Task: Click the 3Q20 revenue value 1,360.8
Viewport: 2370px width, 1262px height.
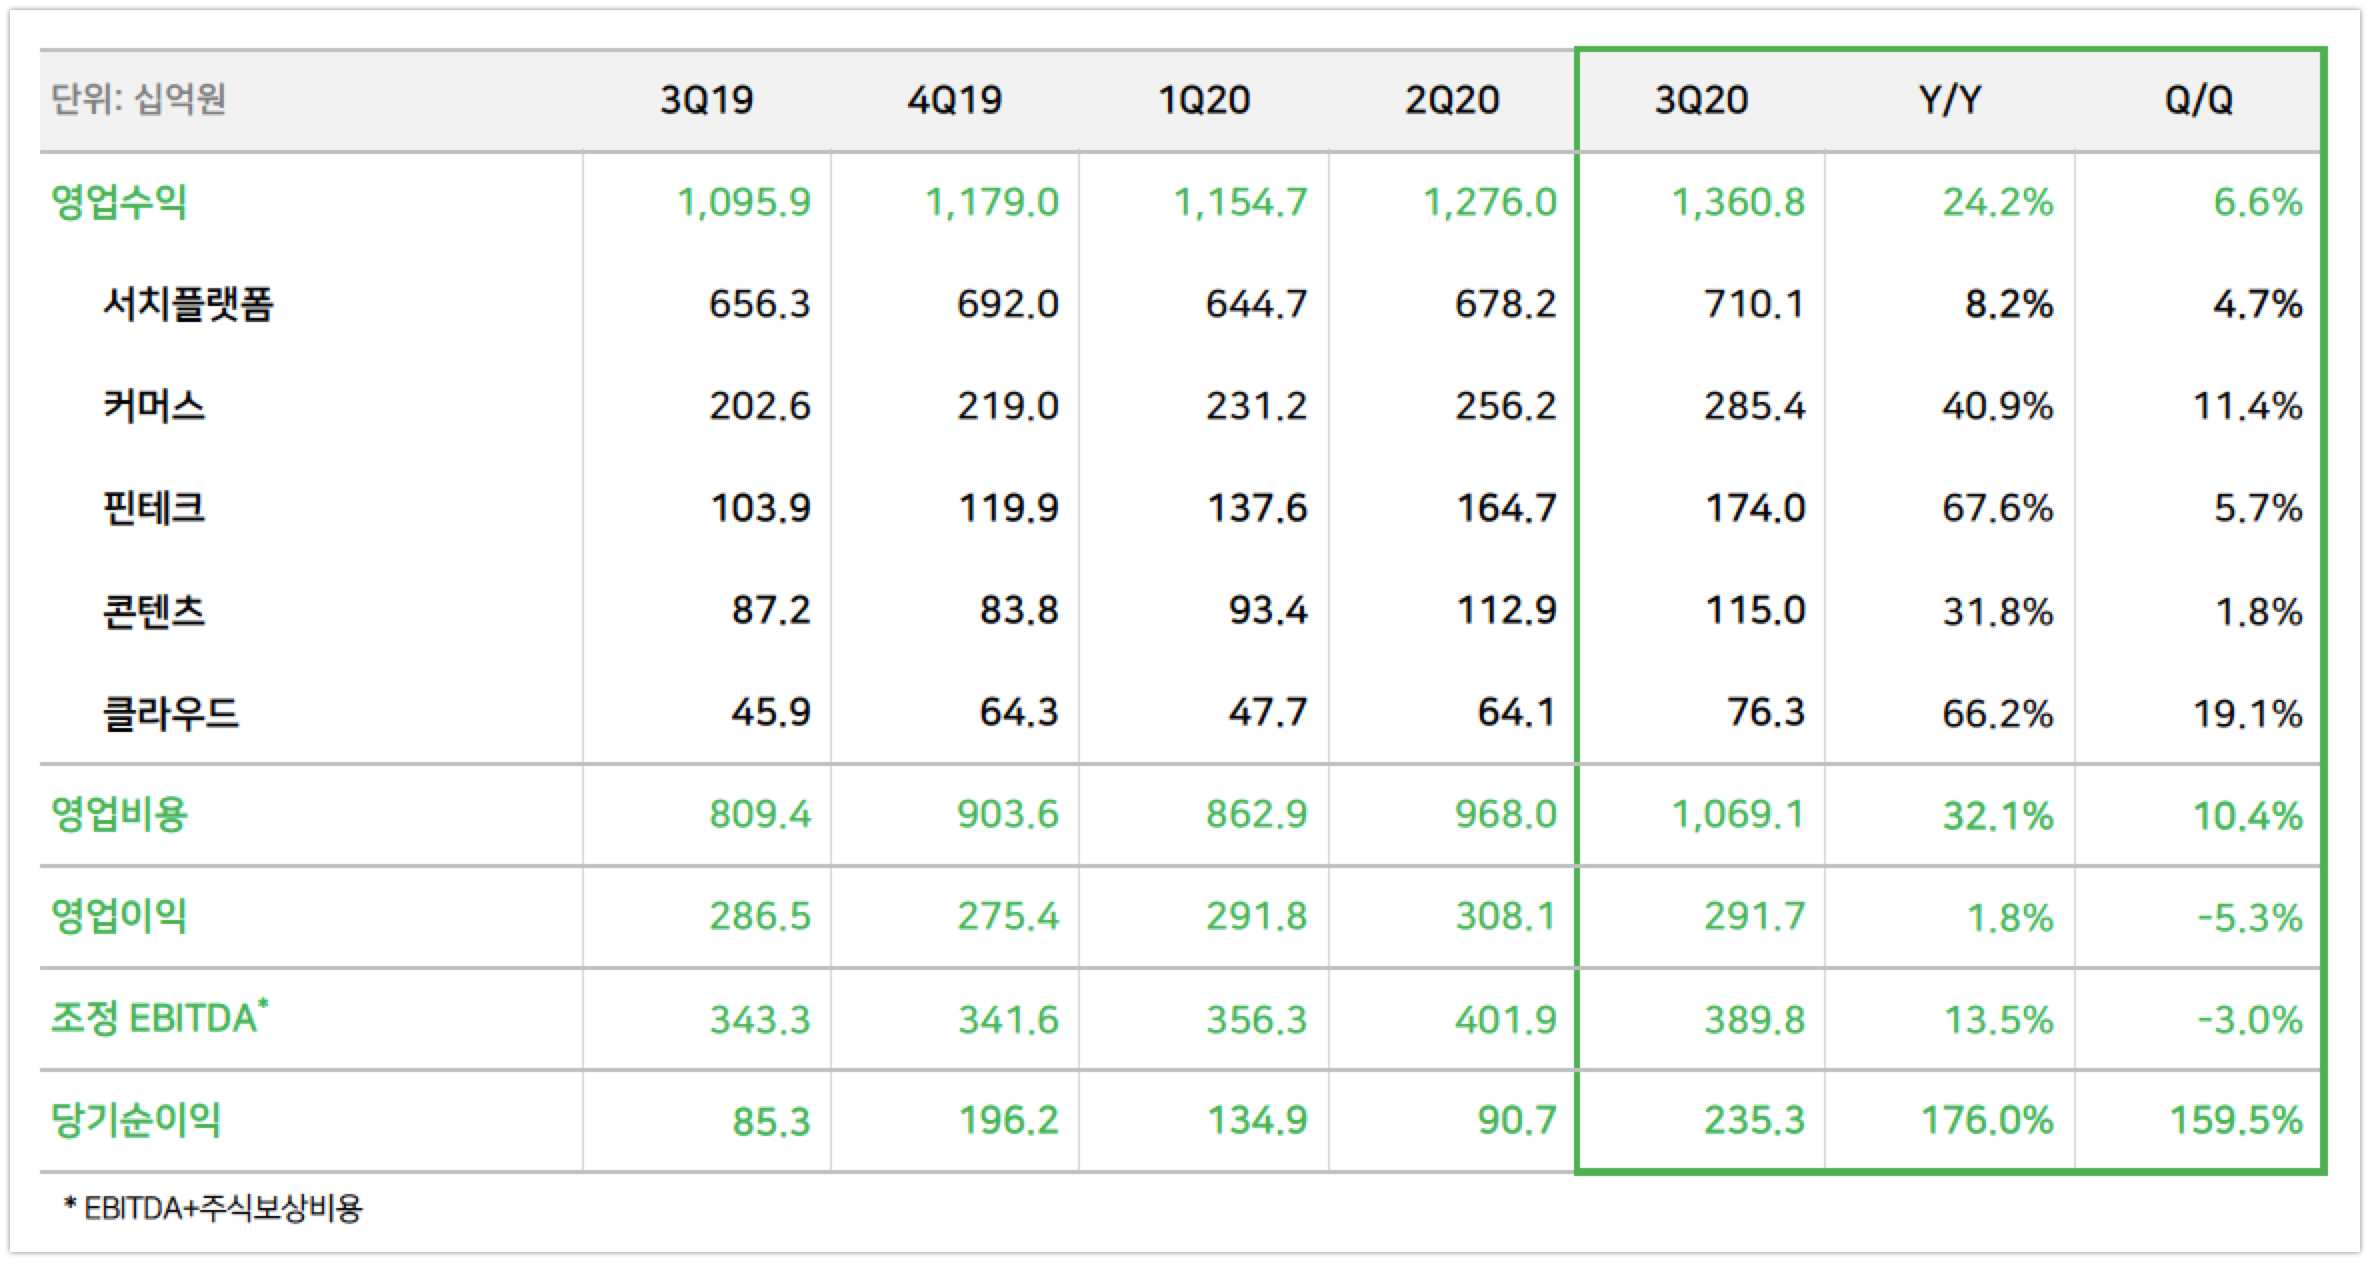Action: click(x=1738, y=202)
